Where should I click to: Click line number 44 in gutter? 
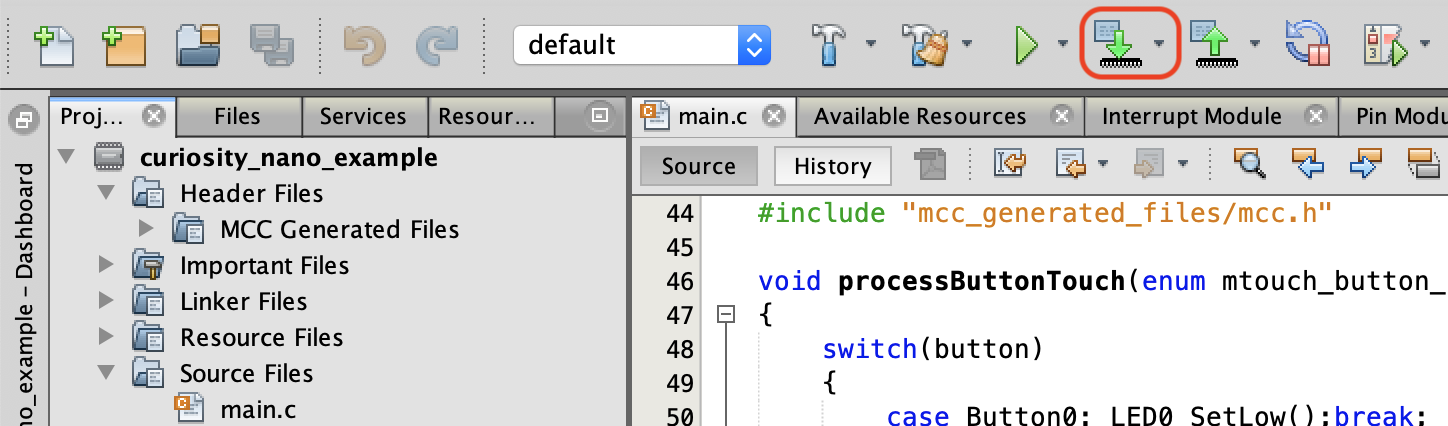(x=679, y=214)
